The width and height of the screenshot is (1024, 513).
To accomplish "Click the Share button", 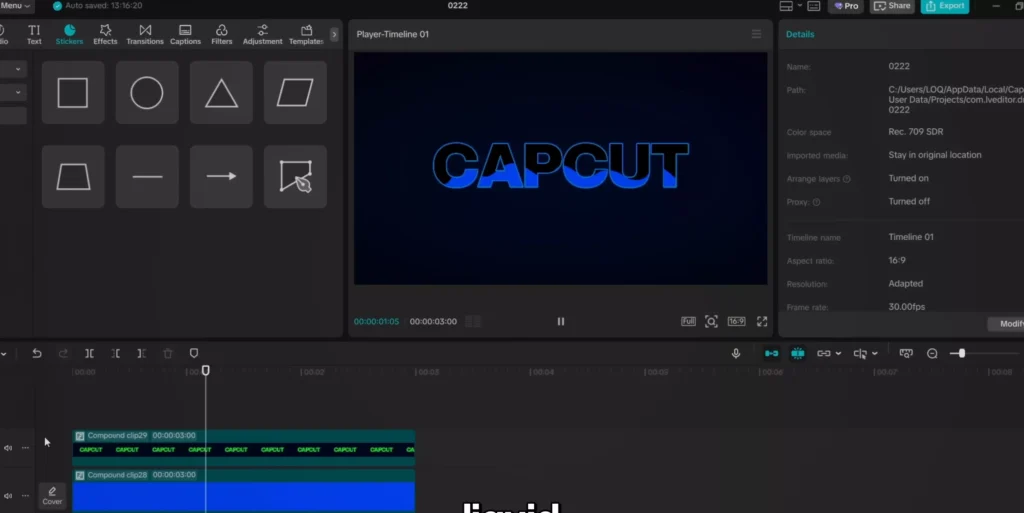I will [x=892, y=6].
